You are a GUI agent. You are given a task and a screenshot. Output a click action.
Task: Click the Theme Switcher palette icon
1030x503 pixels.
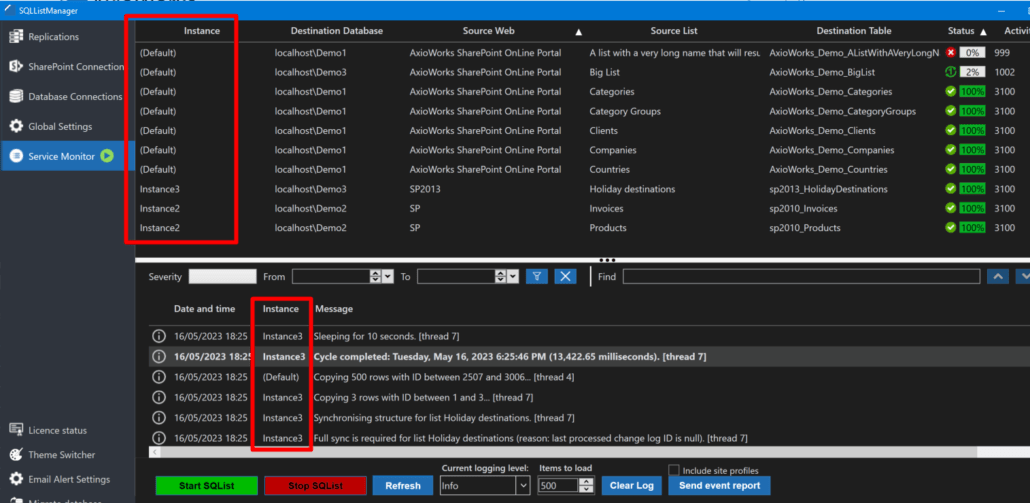coord(16,455)
